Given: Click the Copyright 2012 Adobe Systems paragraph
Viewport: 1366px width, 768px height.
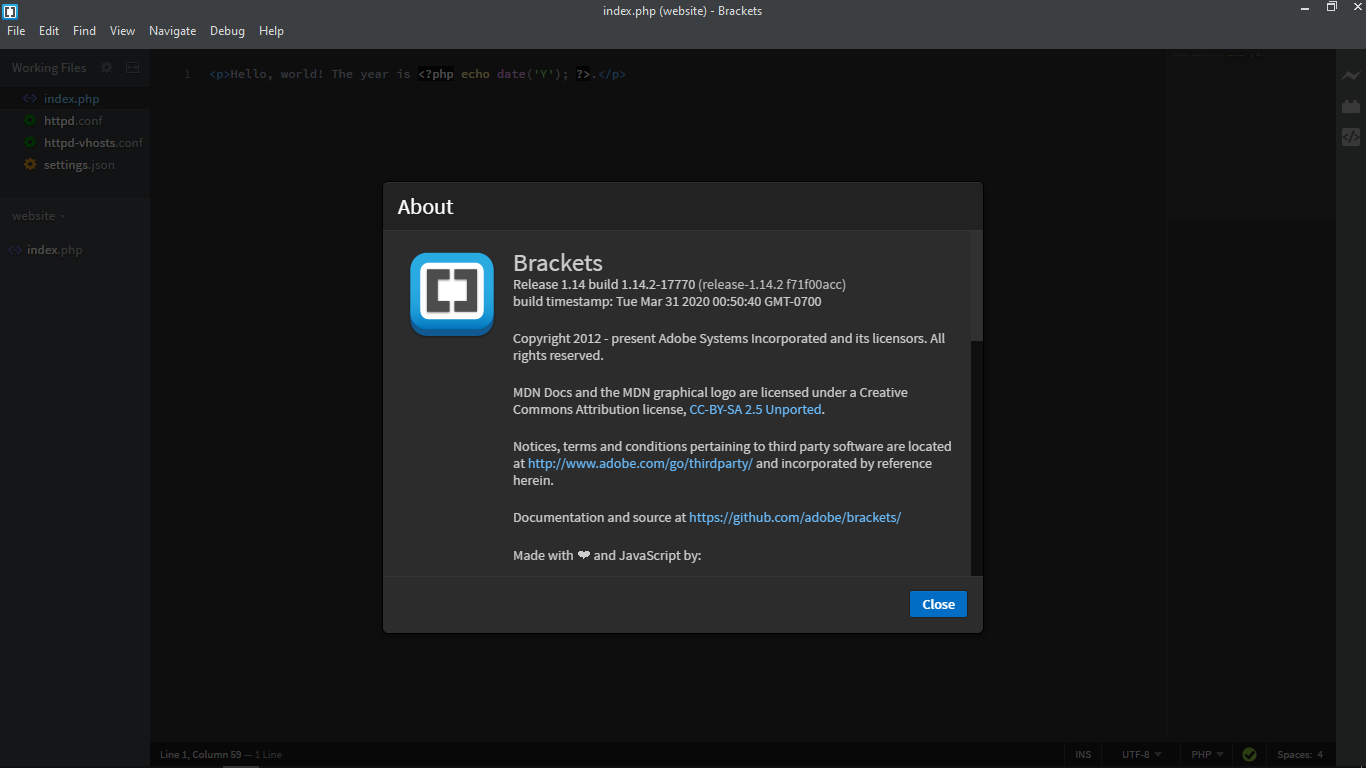Looking at the screenshot, I should [729, 347].
